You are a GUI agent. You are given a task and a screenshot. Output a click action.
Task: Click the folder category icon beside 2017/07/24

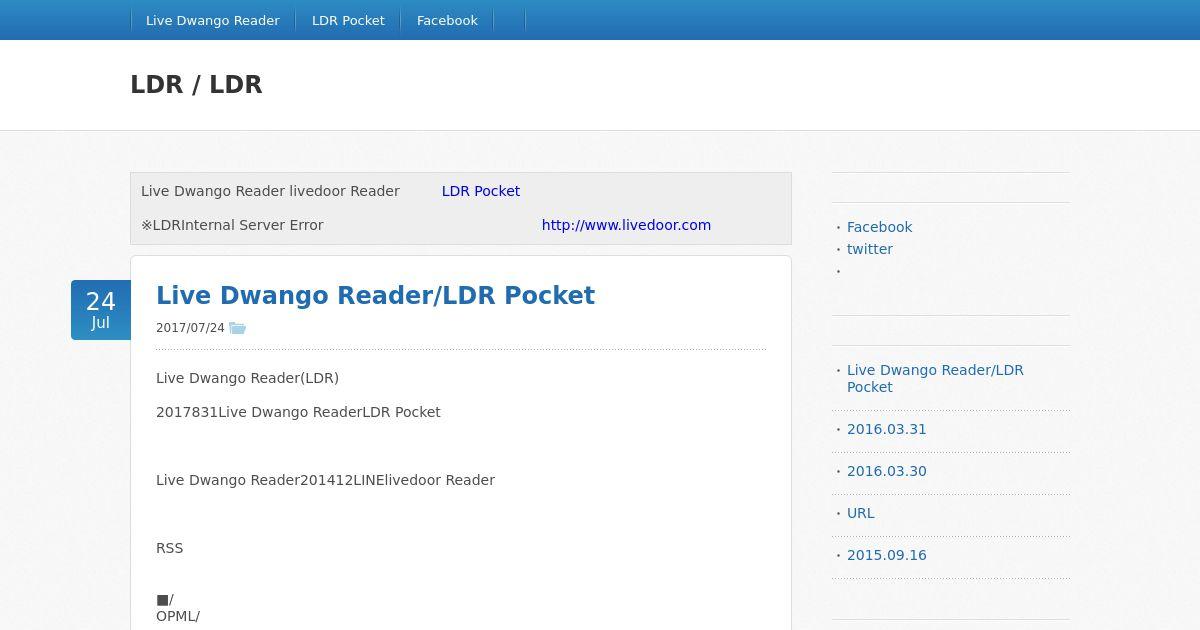pyautogui.click(x=237, y=328)
